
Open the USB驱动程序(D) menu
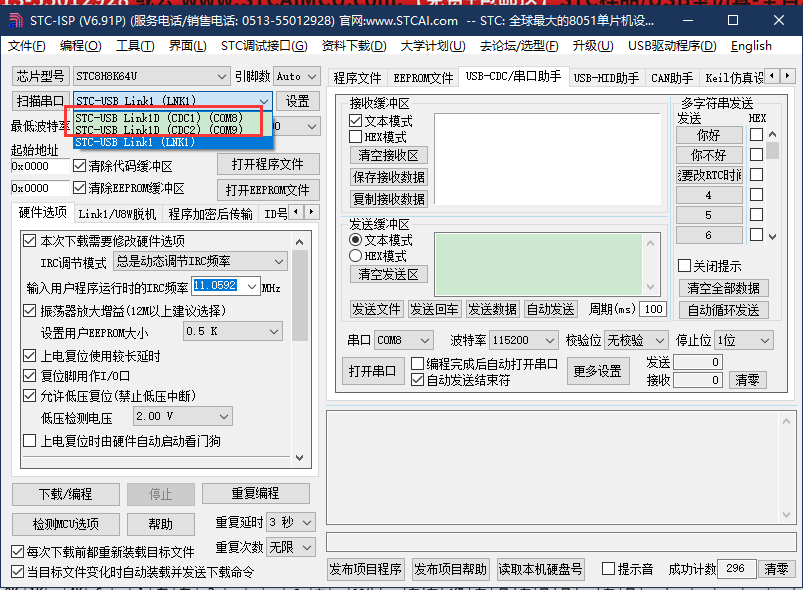tap(672, 46)
